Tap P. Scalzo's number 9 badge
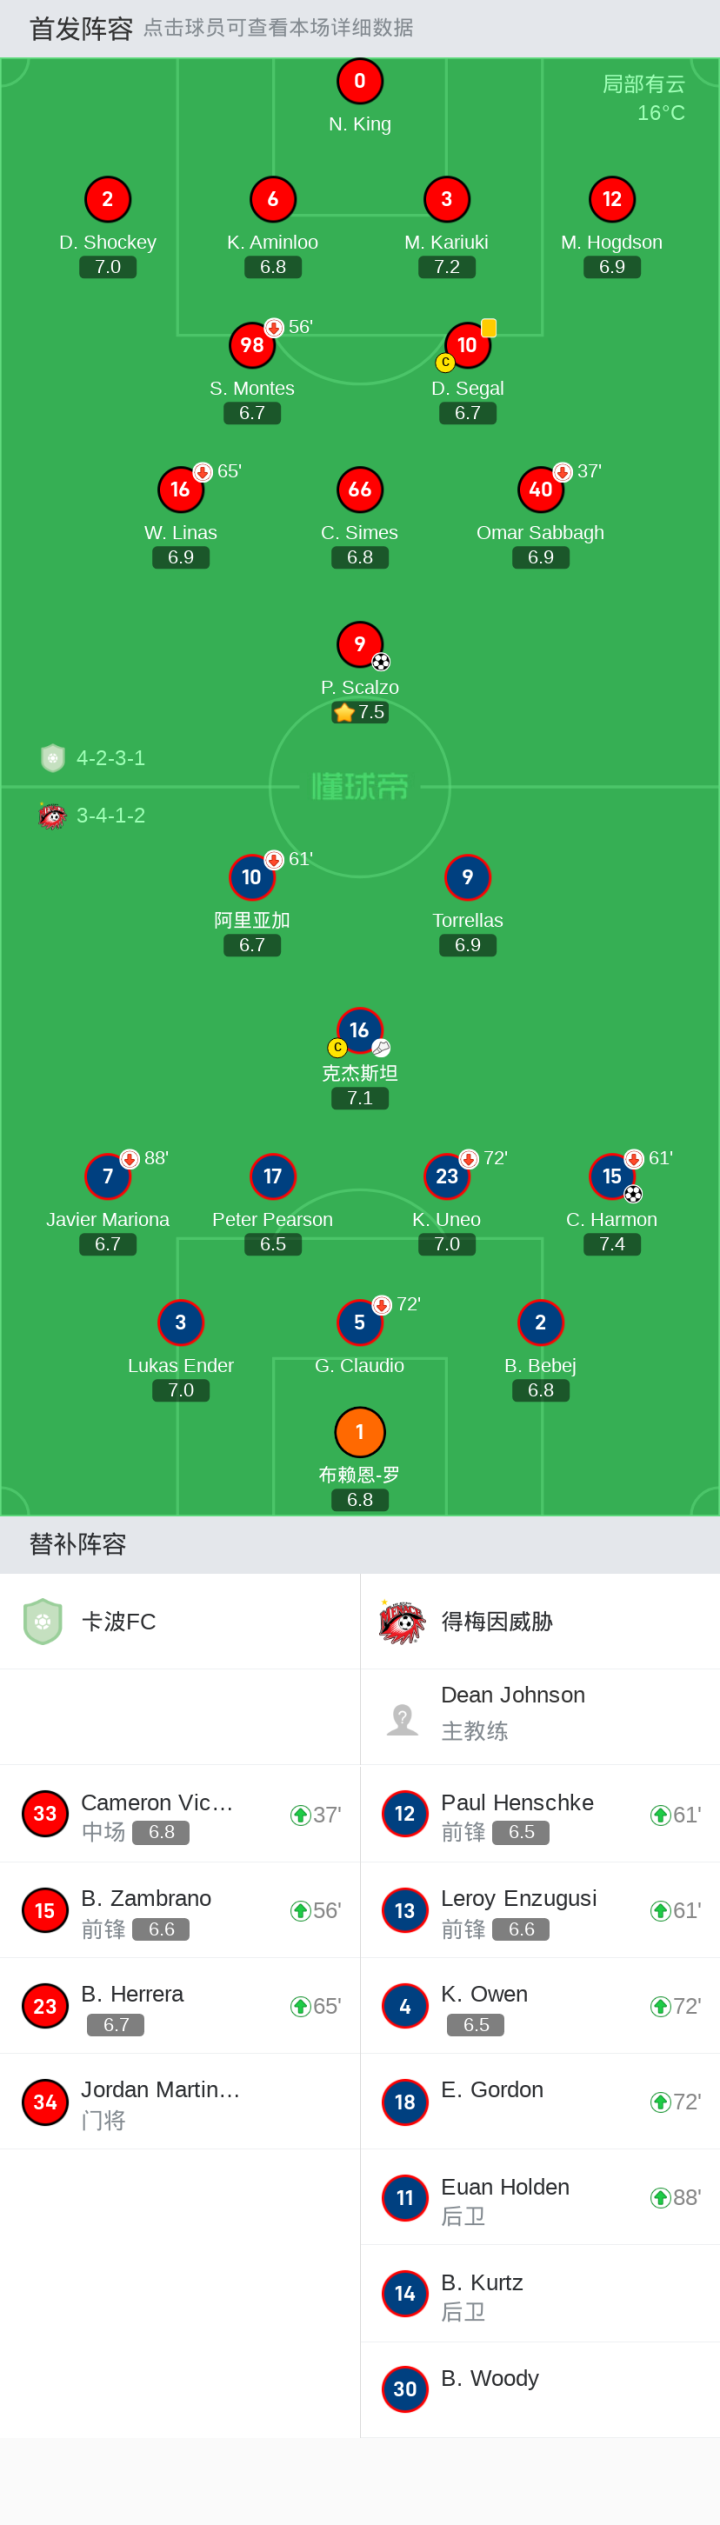Viewport: 720px width, 2525px height. [x=359, y=644]
